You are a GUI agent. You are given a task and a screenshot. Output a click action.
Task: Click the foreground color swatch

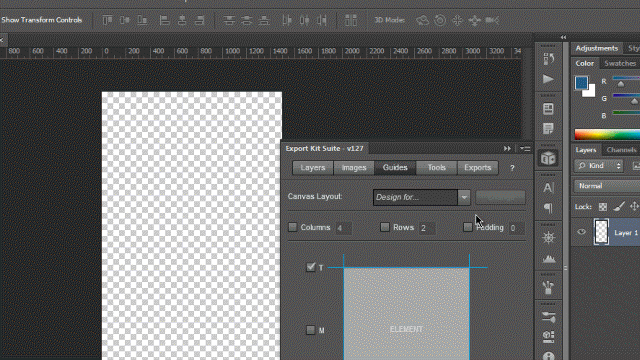581,83
